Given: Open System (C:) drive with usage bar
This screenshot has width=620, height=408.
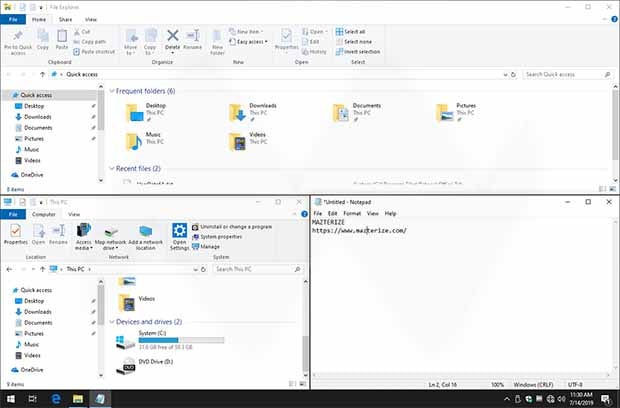Looking at the screenshot, I should 170,341.
